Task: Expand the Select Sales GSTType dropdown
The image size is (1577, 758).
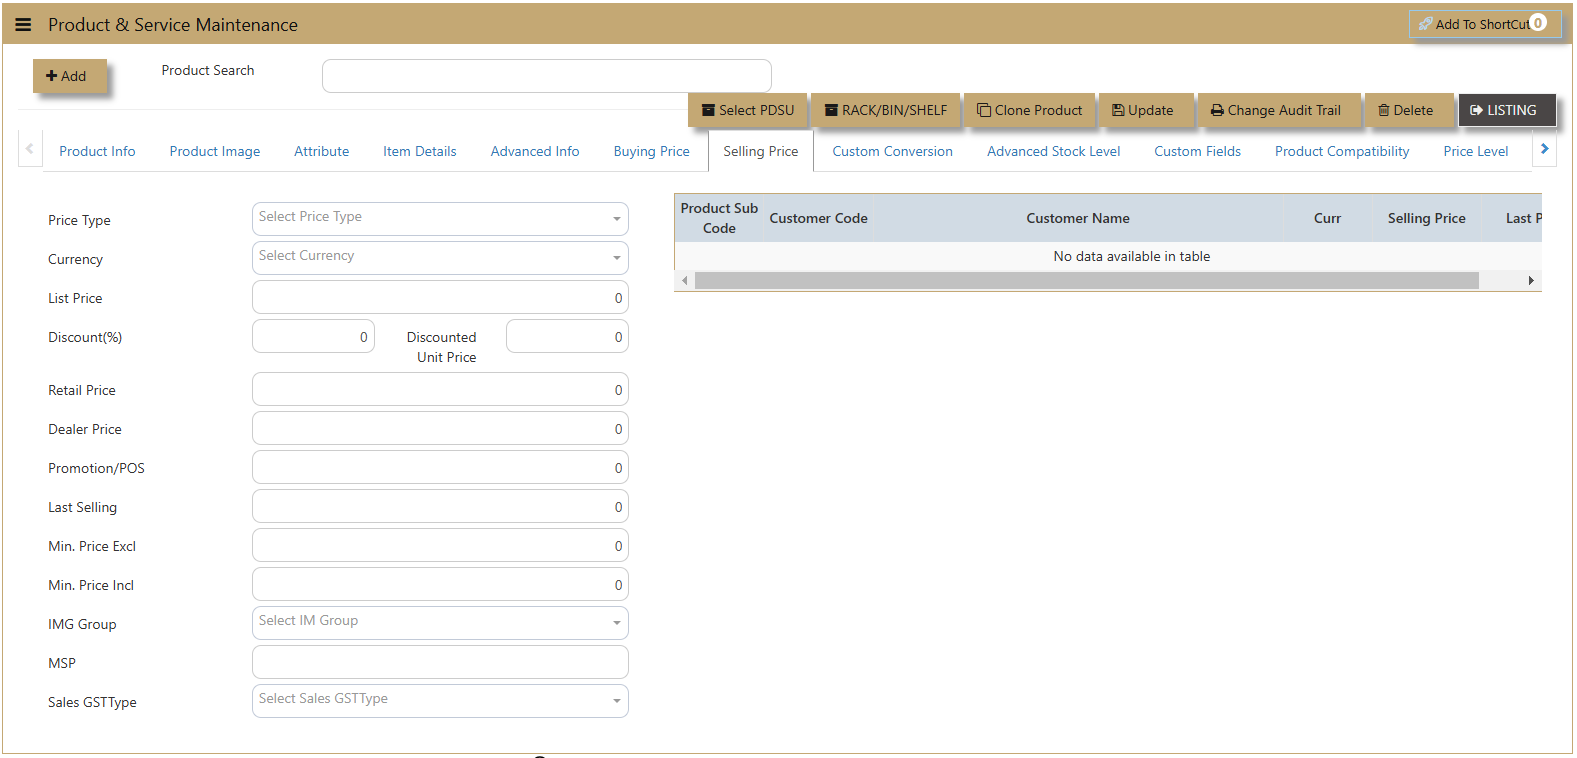Action: click(440, 701)
